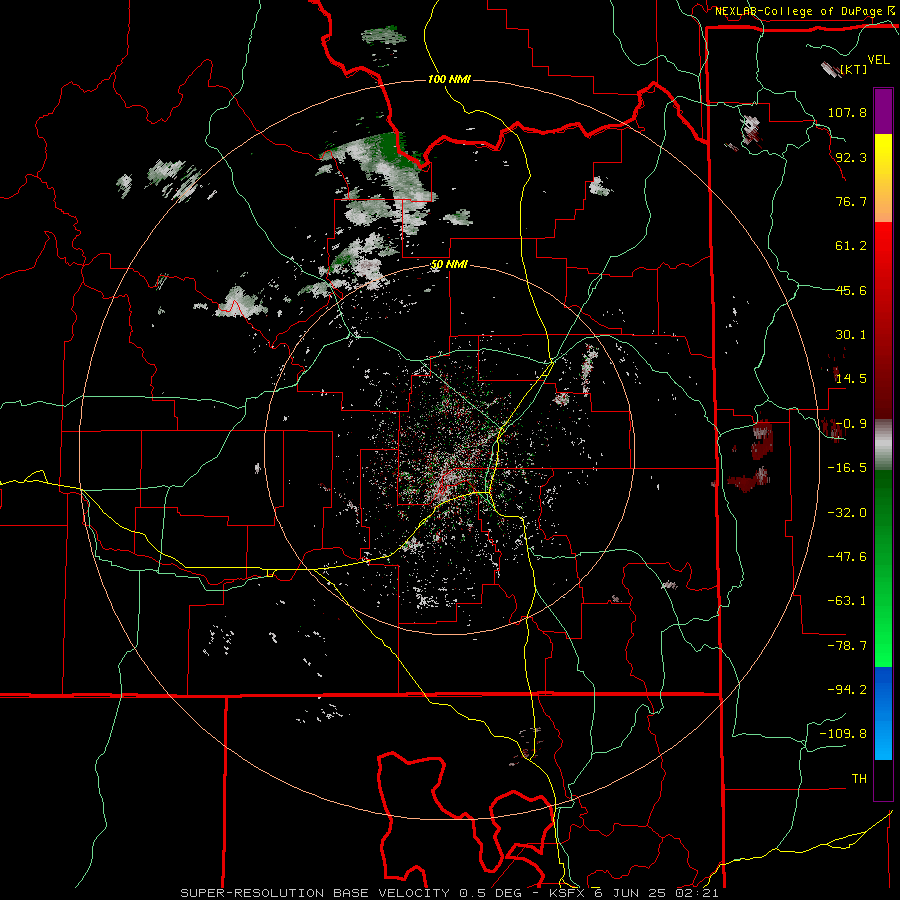The width and height of the screenshot is (900, 900).
Task: Click the gray zero-velocity segment of color bar
Action: 883,444
